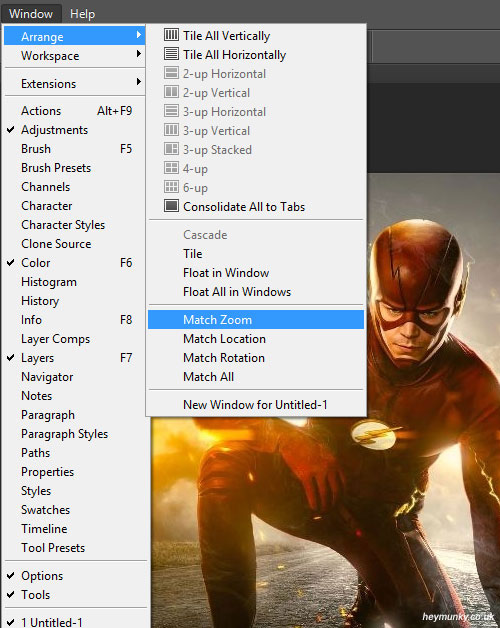
Task: Select Float in Window
Action: point(256,273)
